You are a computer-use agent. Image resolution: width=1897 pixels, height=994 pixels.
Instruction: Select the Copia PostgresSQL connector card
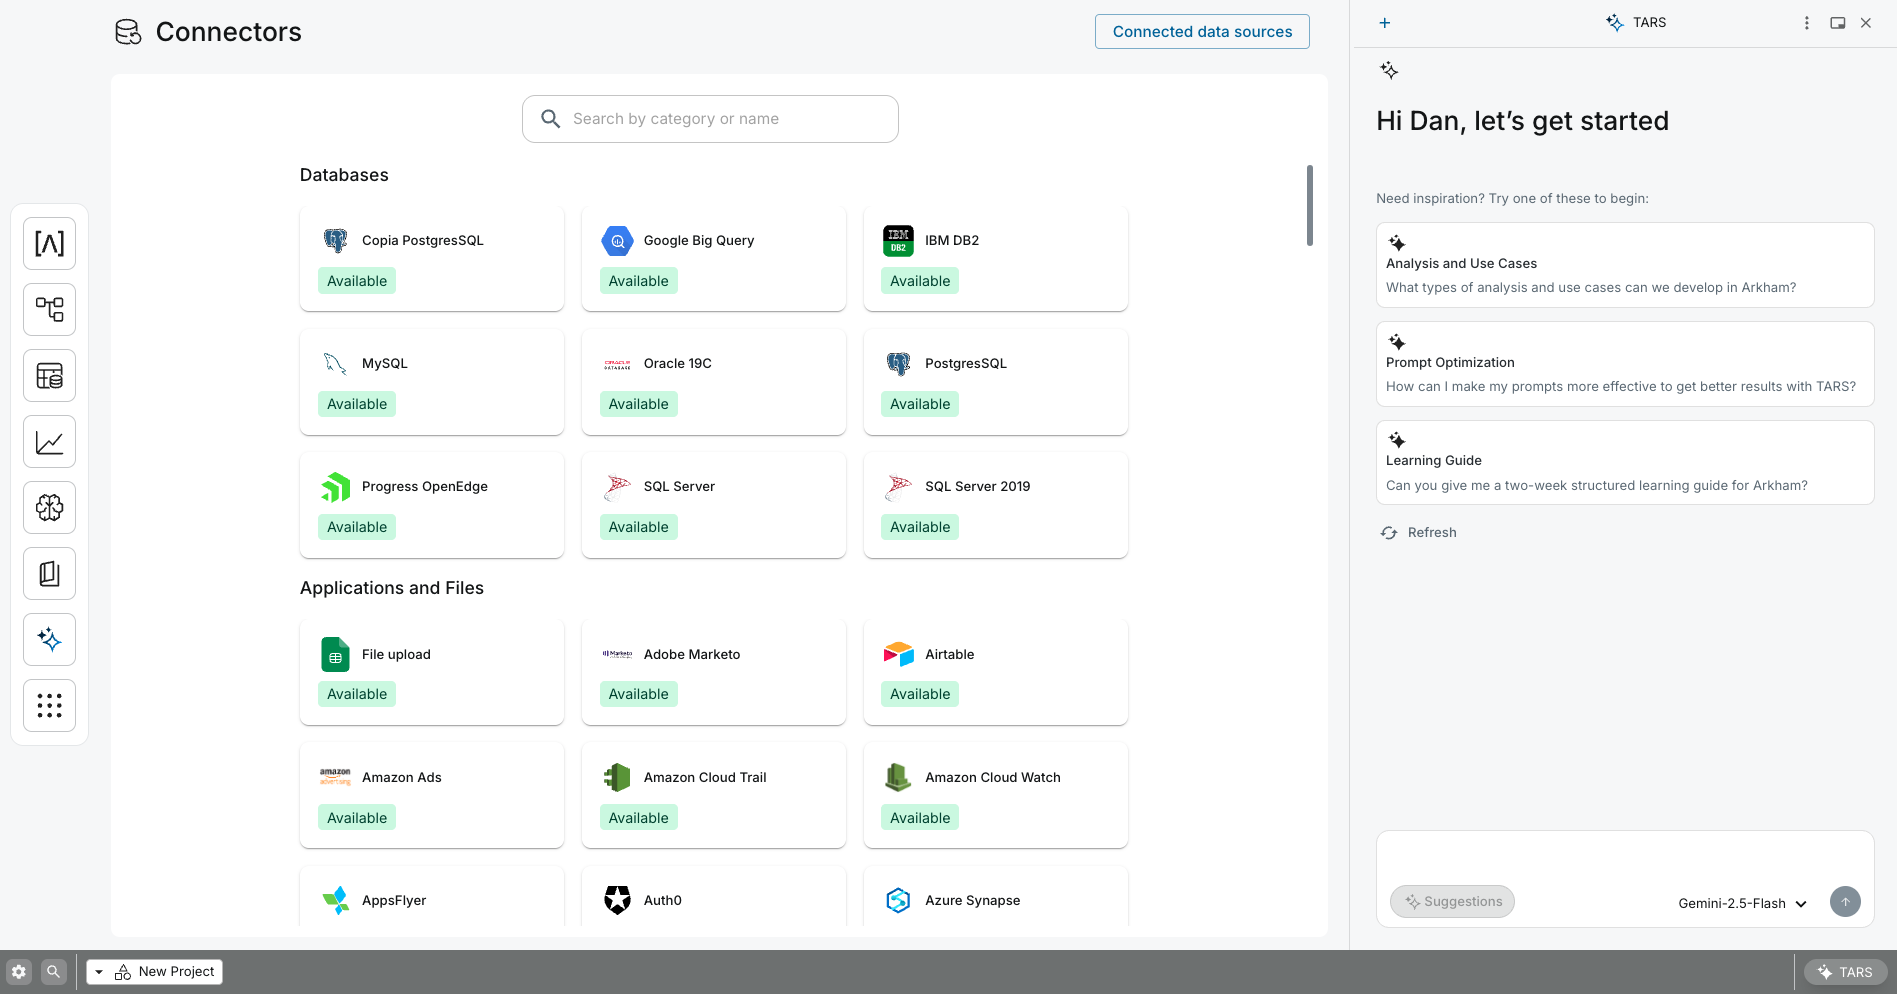click(432, 259)
